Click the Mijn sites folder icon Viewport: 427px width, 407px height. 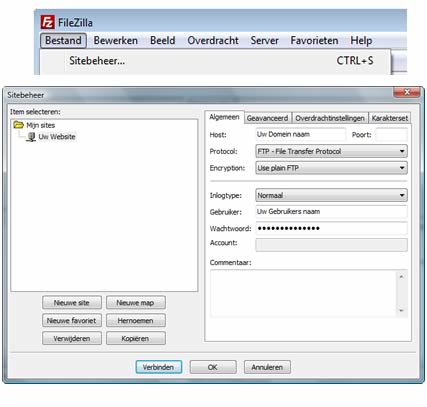[18, 125]
